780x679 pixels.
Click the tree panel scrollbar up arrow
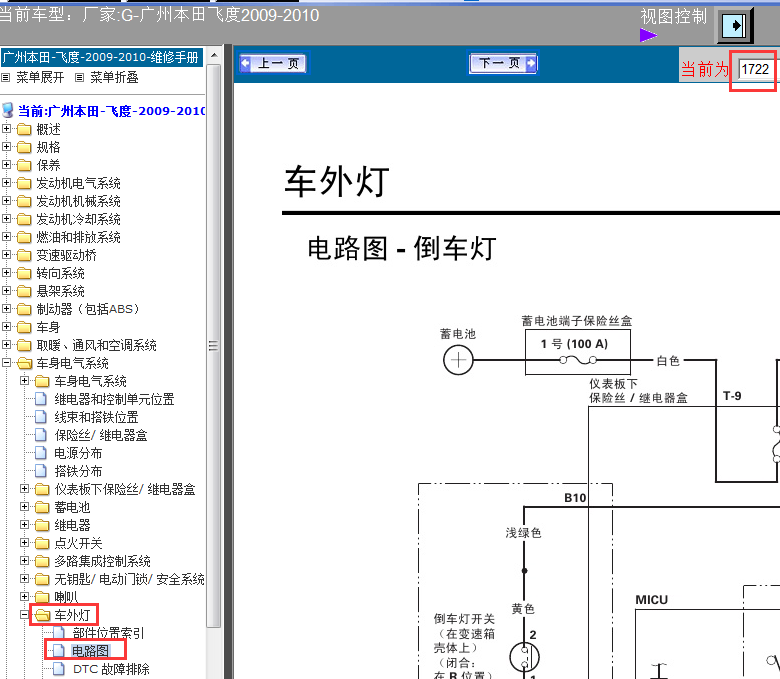214,55
